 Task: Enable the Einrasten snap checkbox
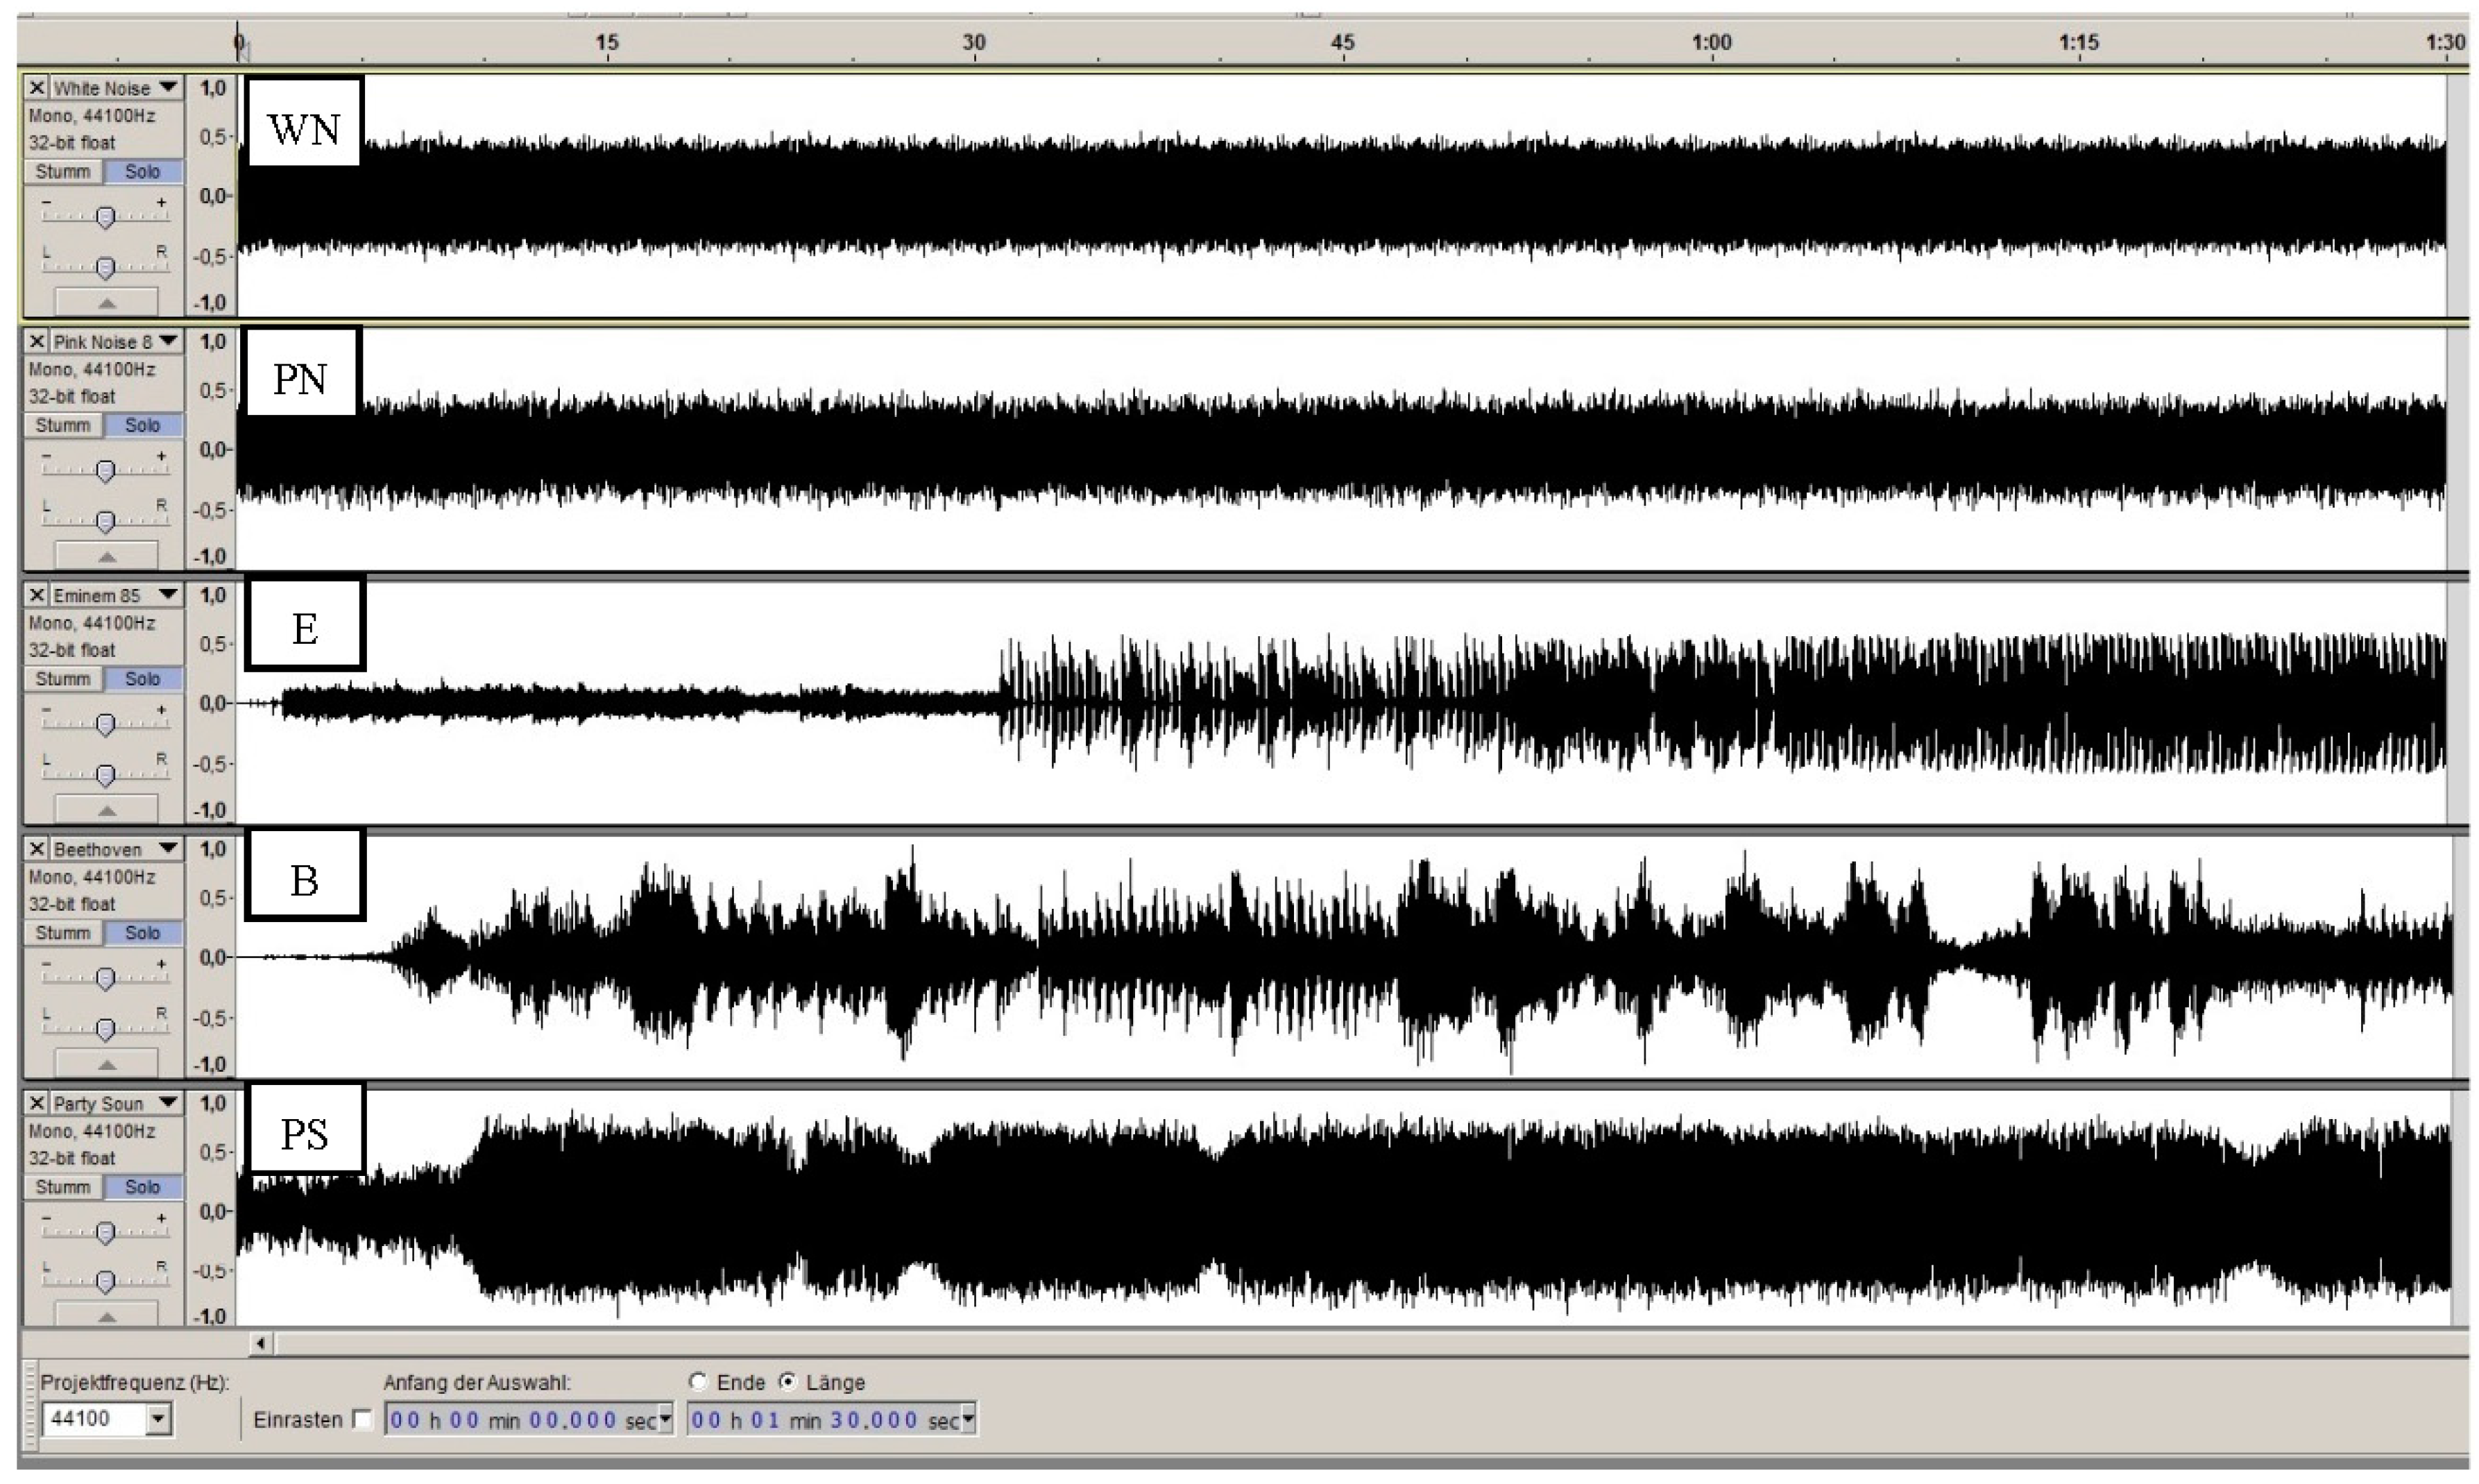coord(362,1419)
